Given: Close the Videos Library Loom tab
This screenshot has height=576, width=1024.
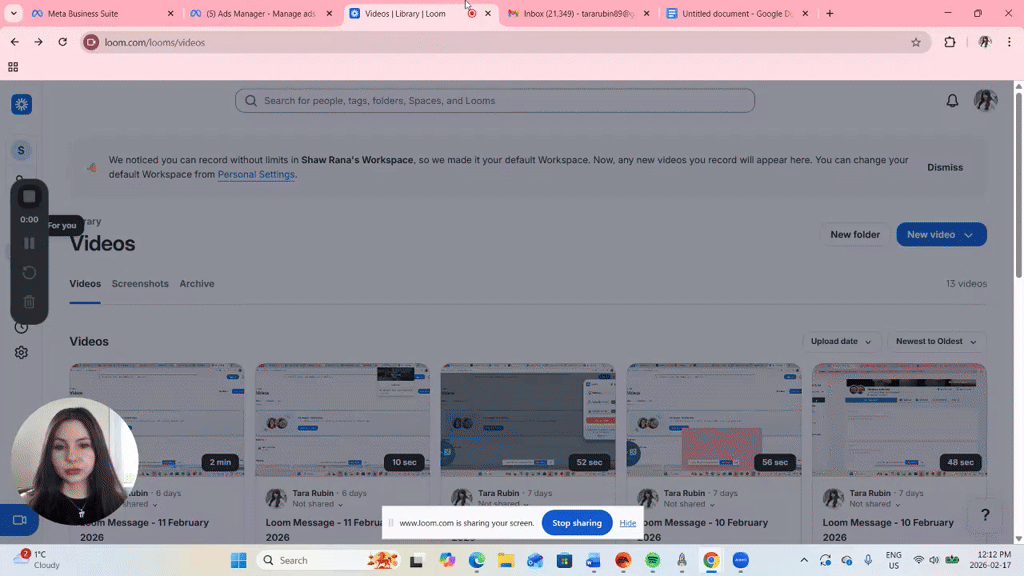Looking at the screenshot, I should [x=488, y=13].
